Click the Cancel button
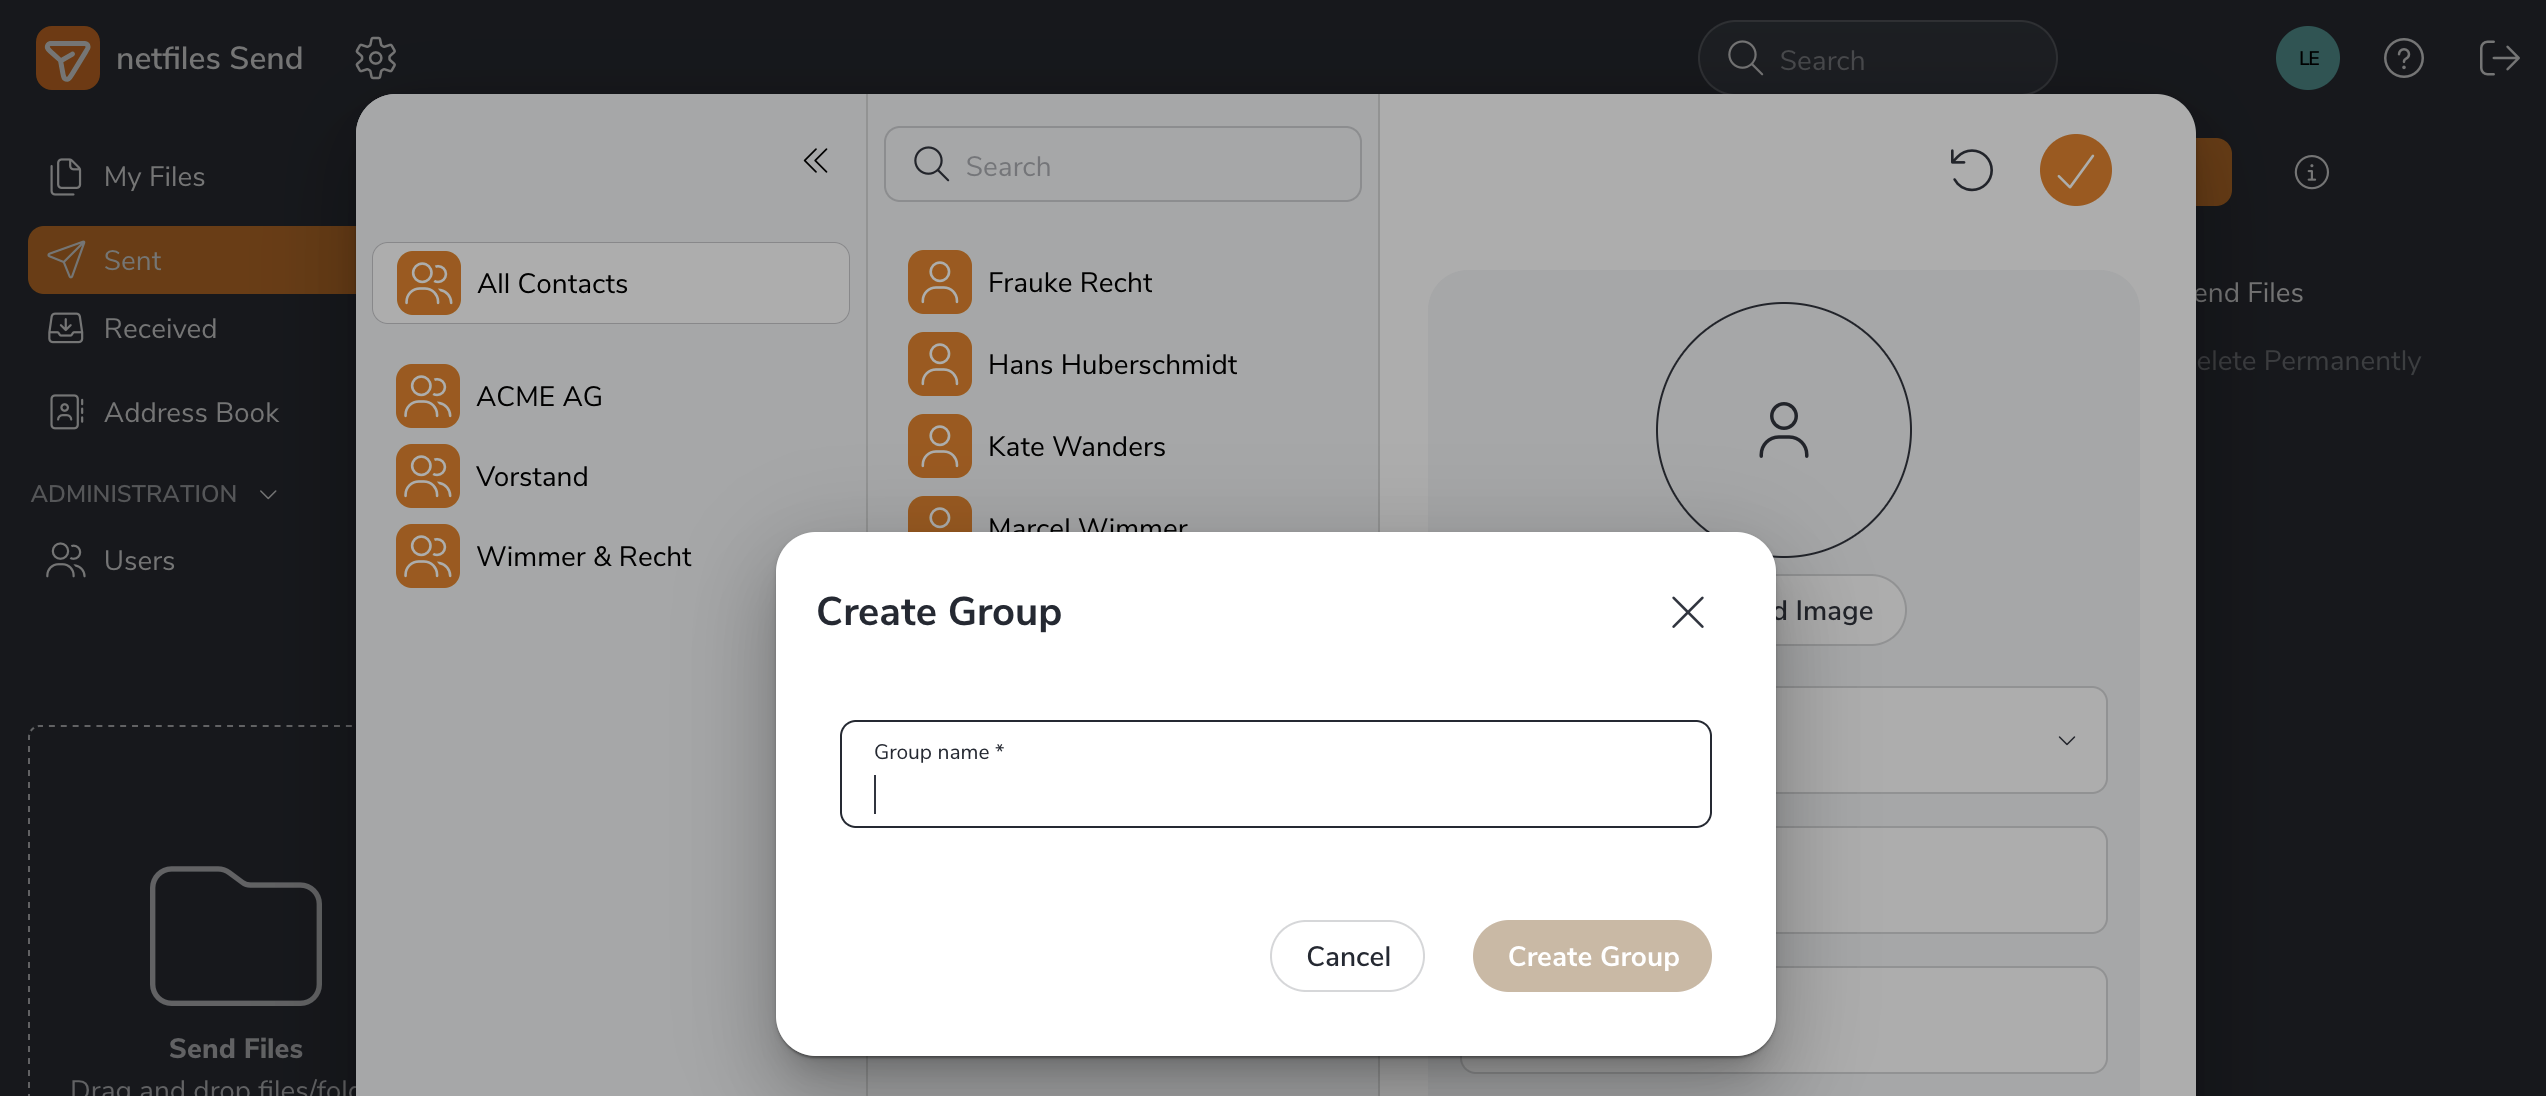 click(x=1347, y=956)
